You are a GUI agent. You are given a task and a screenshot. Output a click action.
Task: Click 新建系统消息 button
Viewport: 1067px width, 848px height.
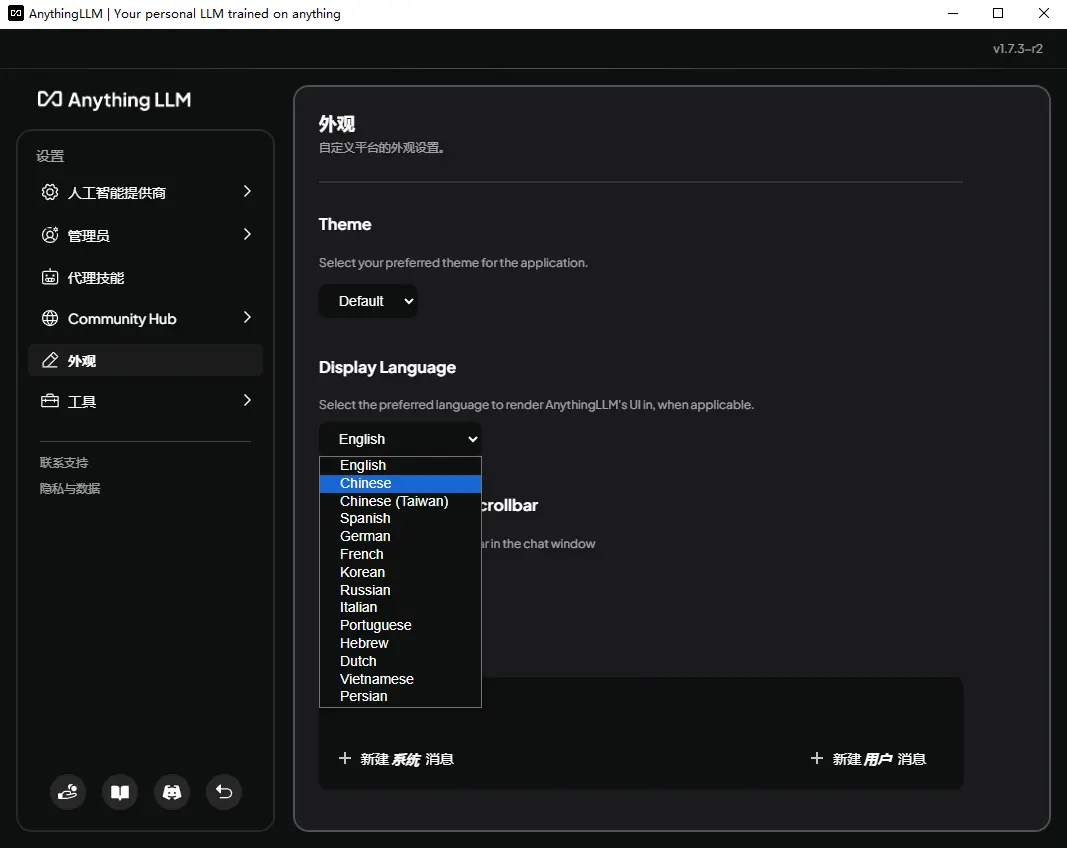point(396,759)
